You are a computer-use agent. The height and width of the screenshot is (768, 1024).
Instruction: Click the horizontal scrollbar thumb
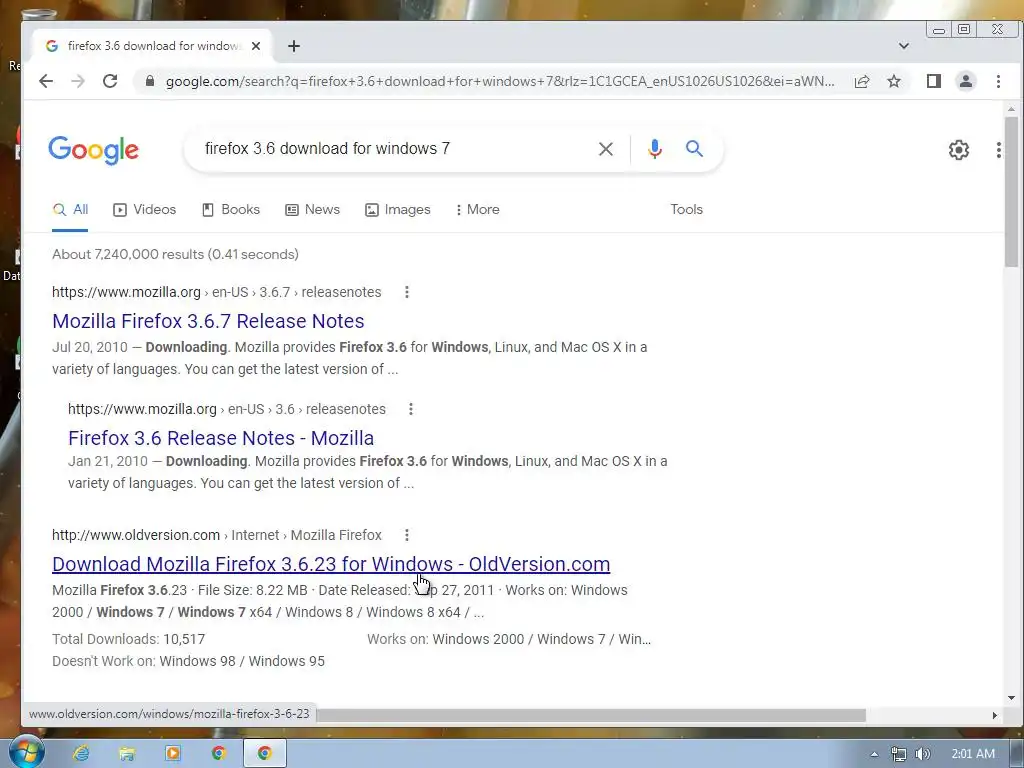591,715
